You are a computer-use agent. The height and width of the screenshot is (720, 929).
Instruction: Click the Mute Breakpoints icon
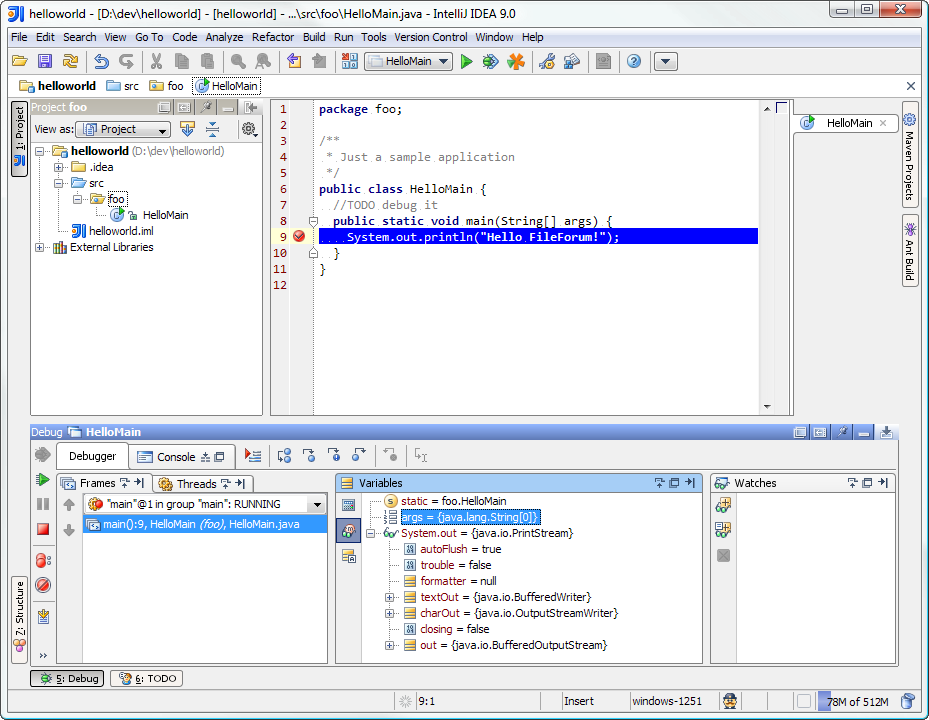coord(43,585)
